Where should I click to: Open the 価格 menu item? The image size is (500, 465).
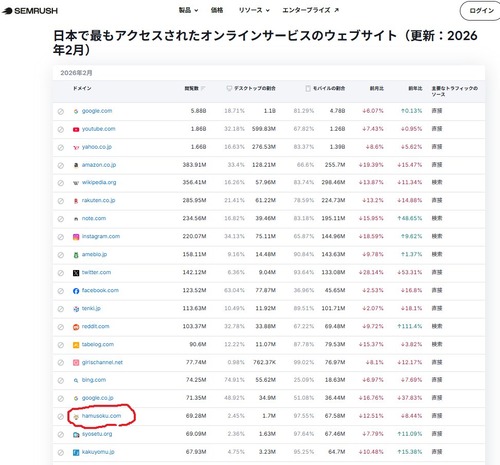(217, 10)
